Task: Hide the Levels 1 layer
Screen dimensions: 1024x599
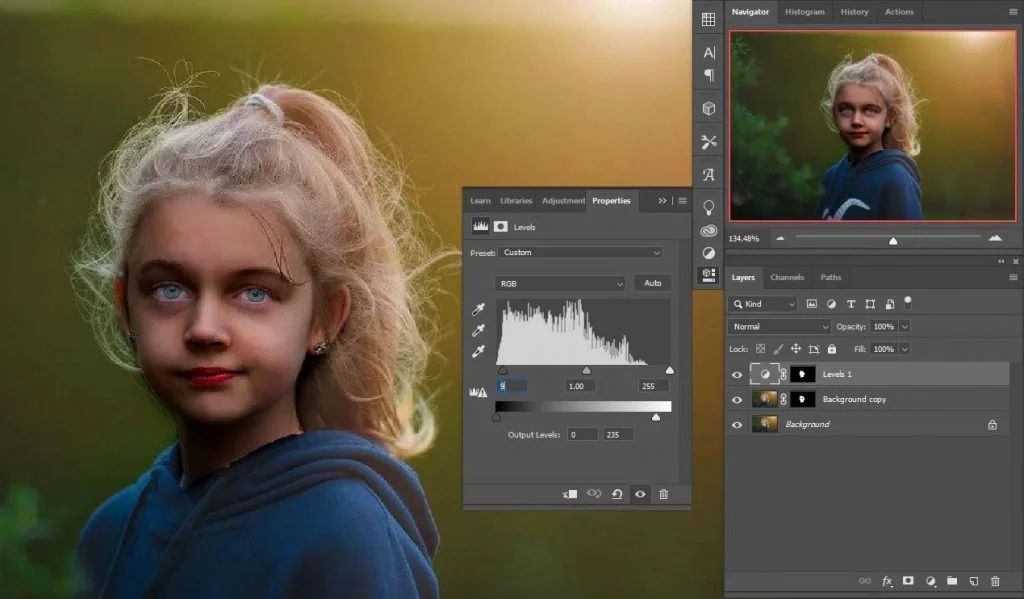Action: point(737,374)
